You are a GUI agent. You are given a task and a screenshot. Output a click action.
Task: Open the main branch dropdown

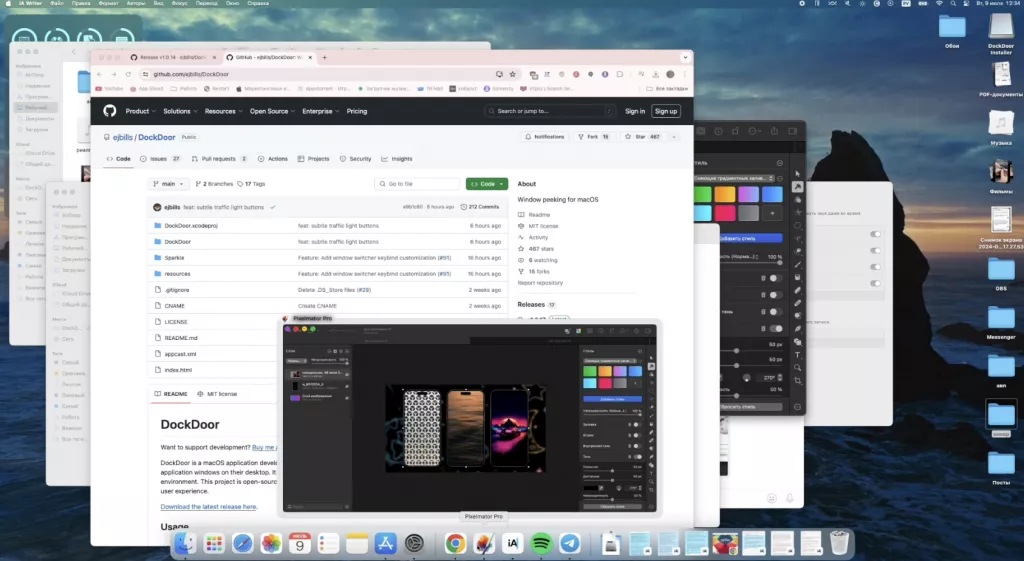[x=168, y=184]
